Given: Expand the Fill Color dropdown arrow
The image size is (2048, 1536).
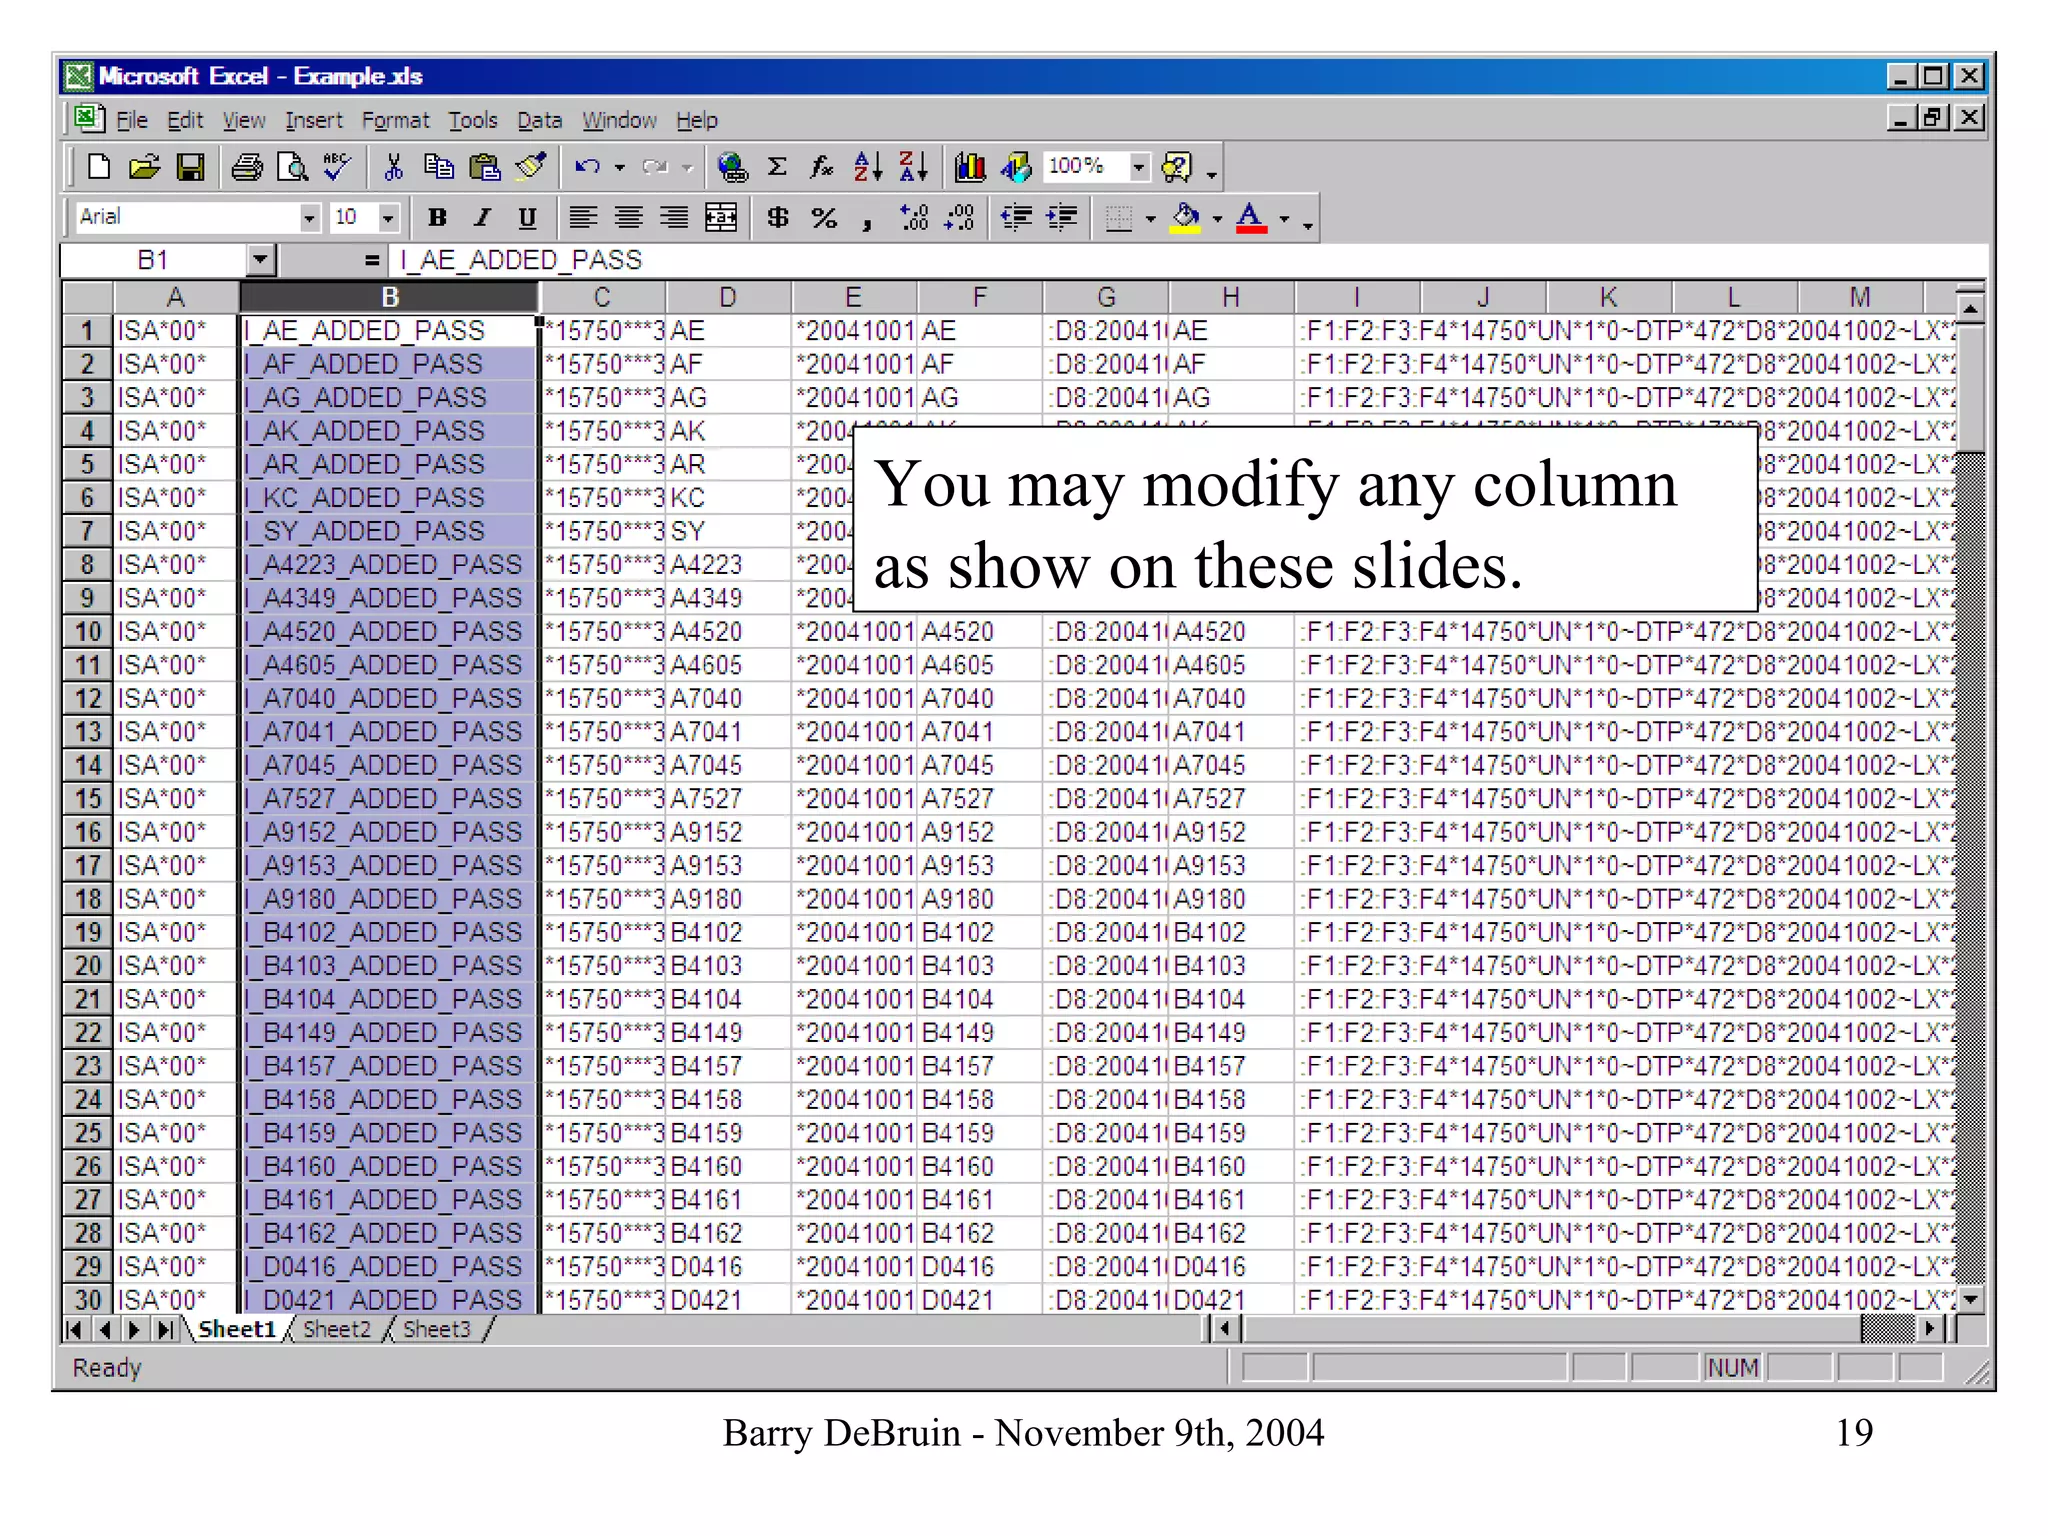Looking at the screenshot, I should 1217,218.
